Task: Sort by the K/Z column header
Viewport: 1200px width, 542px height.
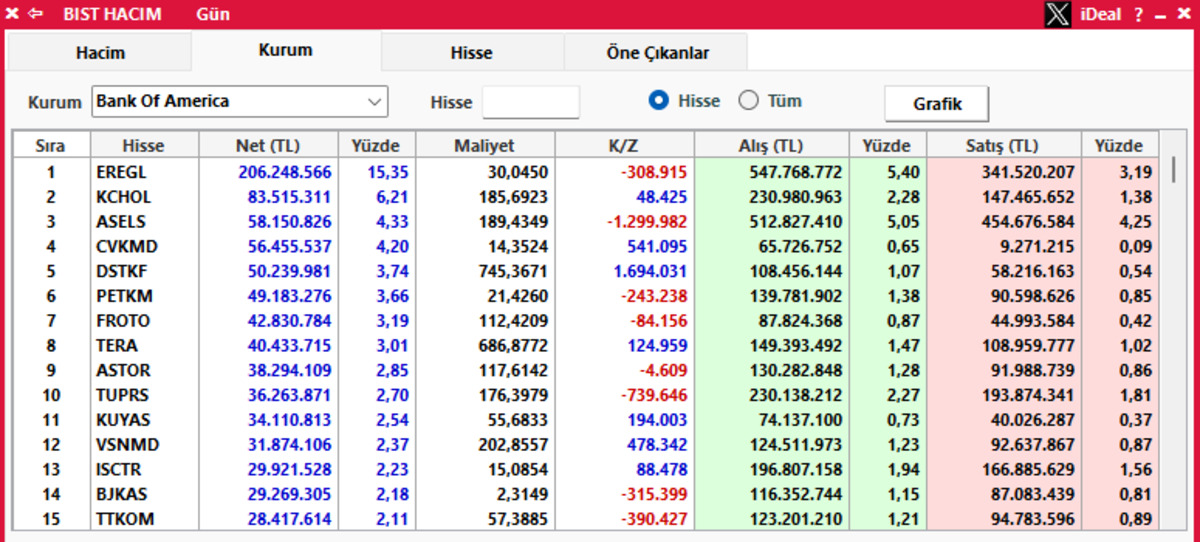Action: 624,146
